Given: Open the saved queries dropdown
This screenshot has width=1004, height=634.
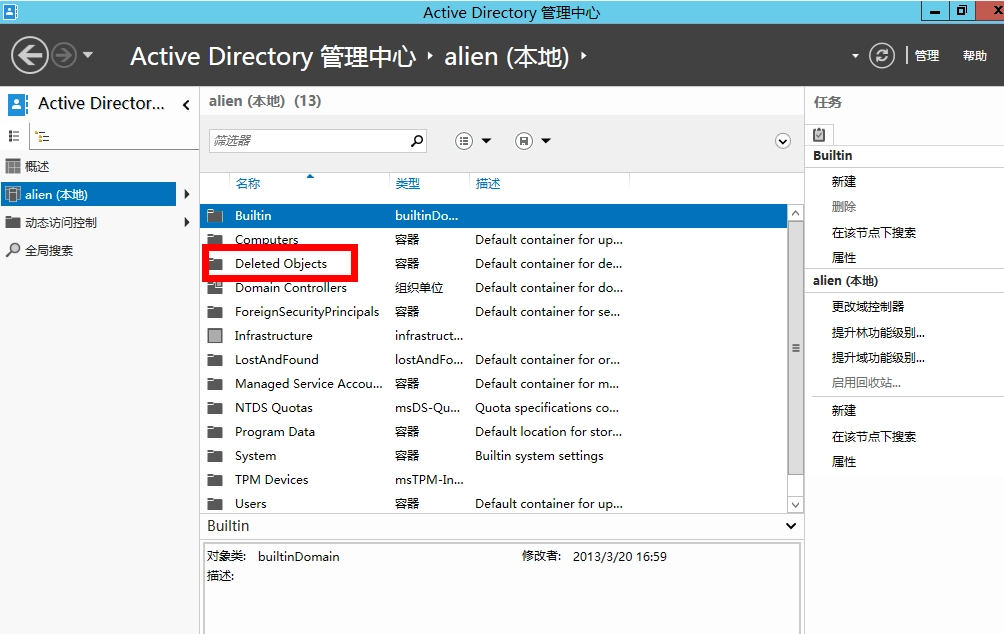Looking at the screenshot, I should click(533, 141).
